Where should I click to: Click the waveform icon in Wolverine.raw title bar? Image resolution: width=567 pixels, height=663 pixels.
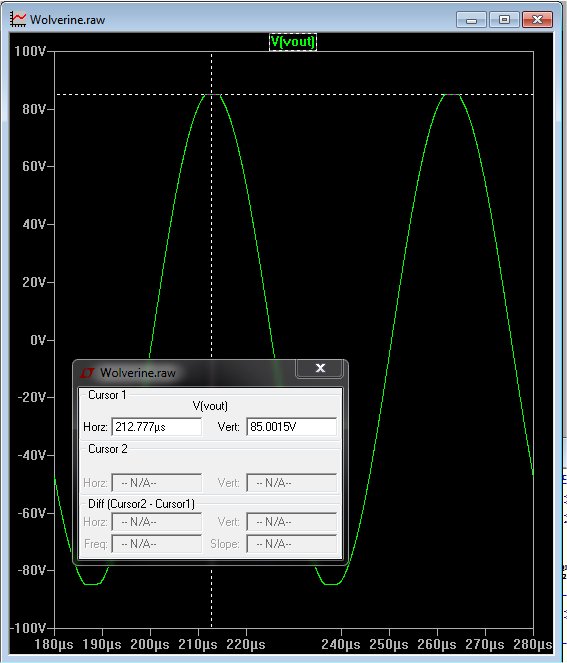click(x=18, y=19)
